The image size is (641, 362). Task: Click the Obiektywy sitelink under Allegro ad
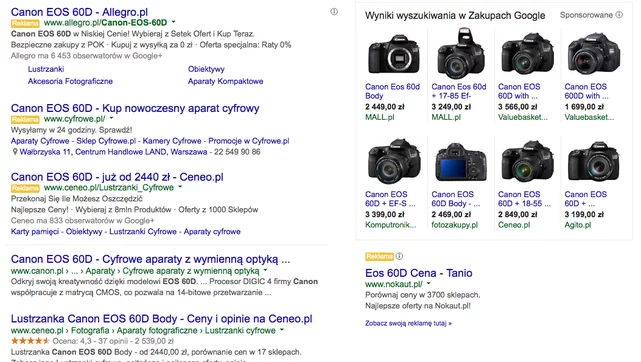click(x=206, y=69)
